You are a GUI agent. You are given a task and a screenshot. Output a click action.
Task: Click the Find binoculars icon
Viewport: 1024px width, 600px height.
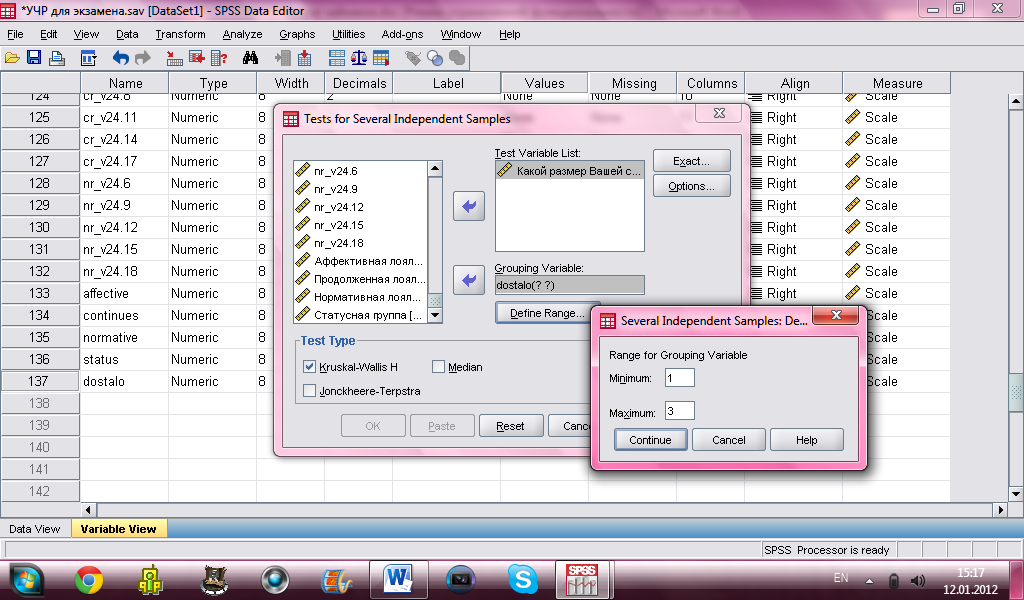tap(250, 58)
